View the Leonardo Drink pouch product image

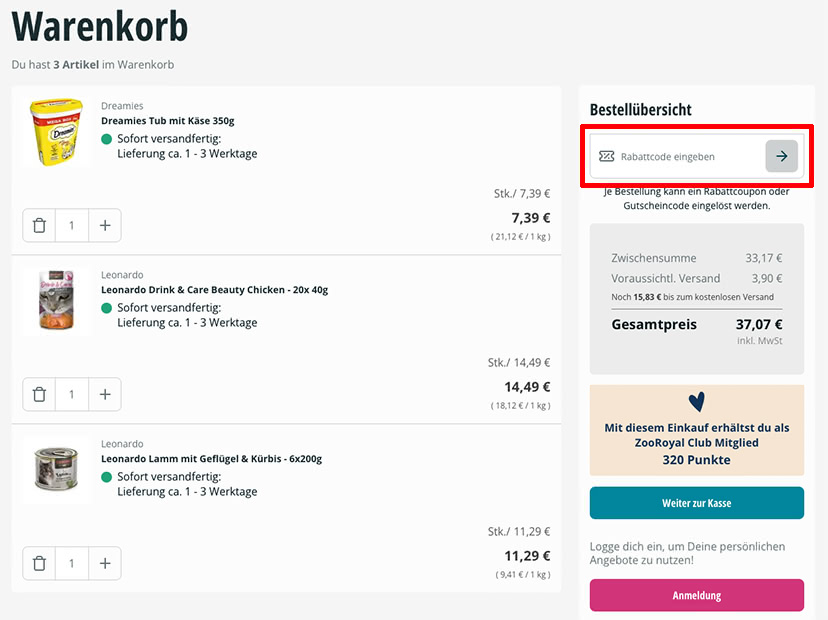click(57, 300)
